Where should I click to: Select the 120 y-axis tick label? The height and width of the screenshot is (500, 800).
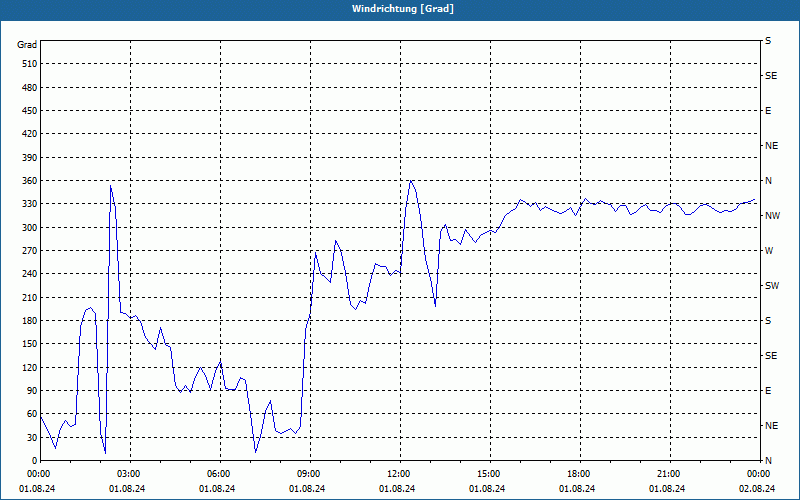pos(30,367)
